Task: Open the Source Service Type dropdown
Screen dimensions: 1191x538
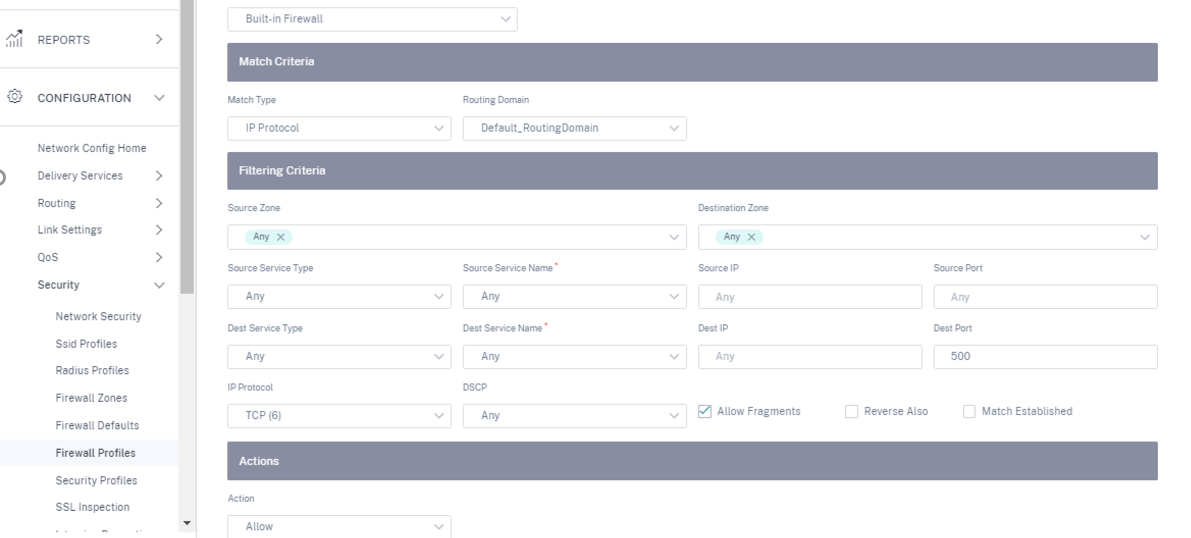Action: click(x=339, y=296)
